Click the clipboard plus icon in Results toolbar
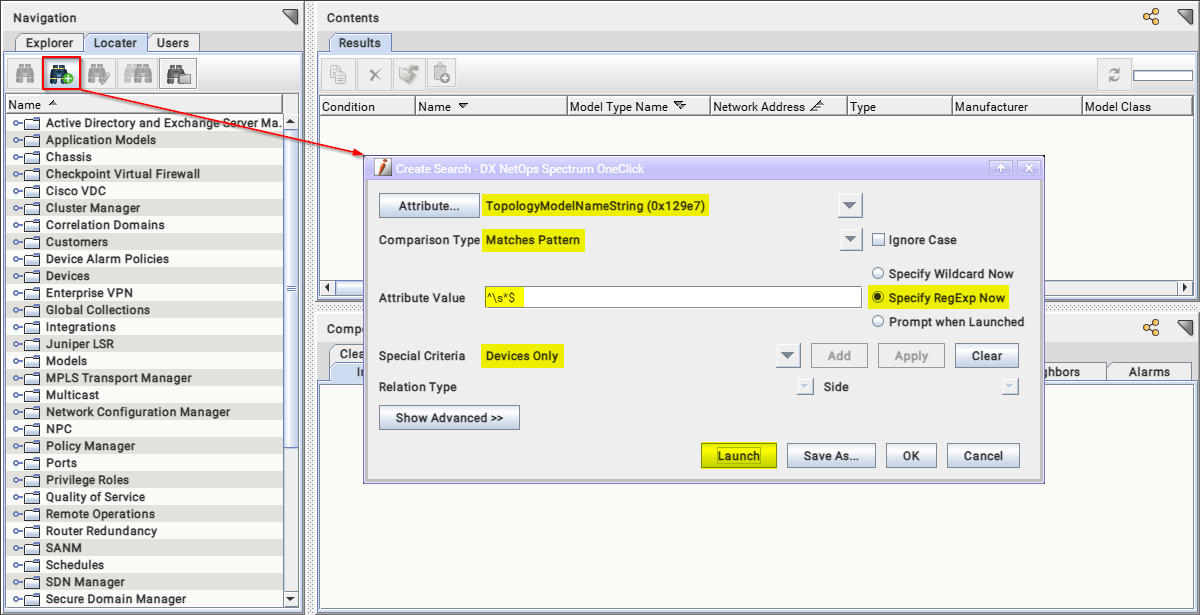 (x=441, y=74)
